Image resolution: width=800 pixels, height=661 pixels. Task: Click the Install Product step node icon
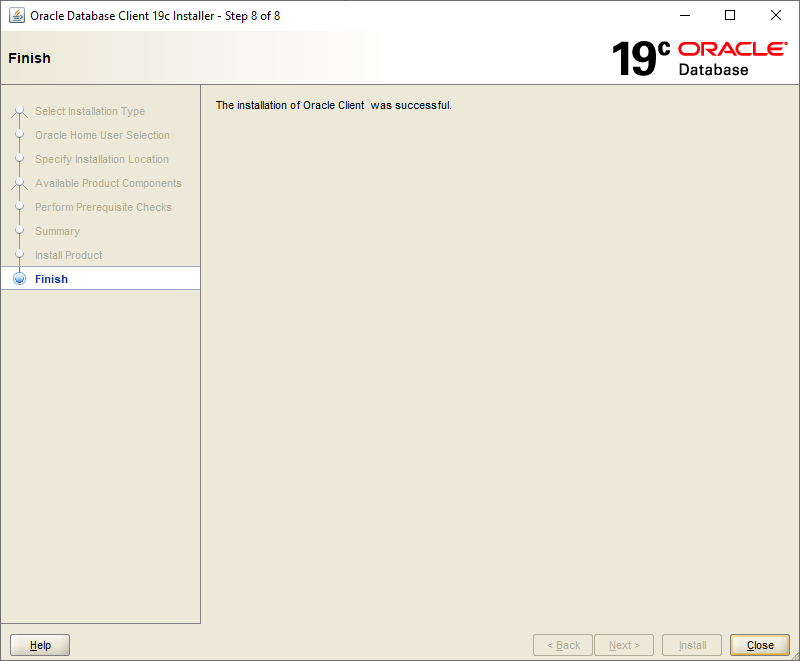(x=19, y=254)
